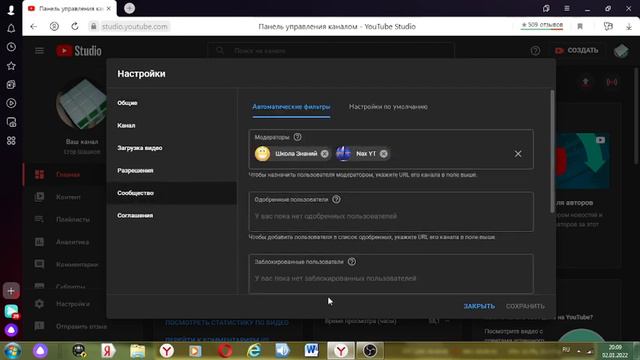The image size is (640, 360).
Task: Open help icon next to Одобренные пользователи
Action: 336,199
